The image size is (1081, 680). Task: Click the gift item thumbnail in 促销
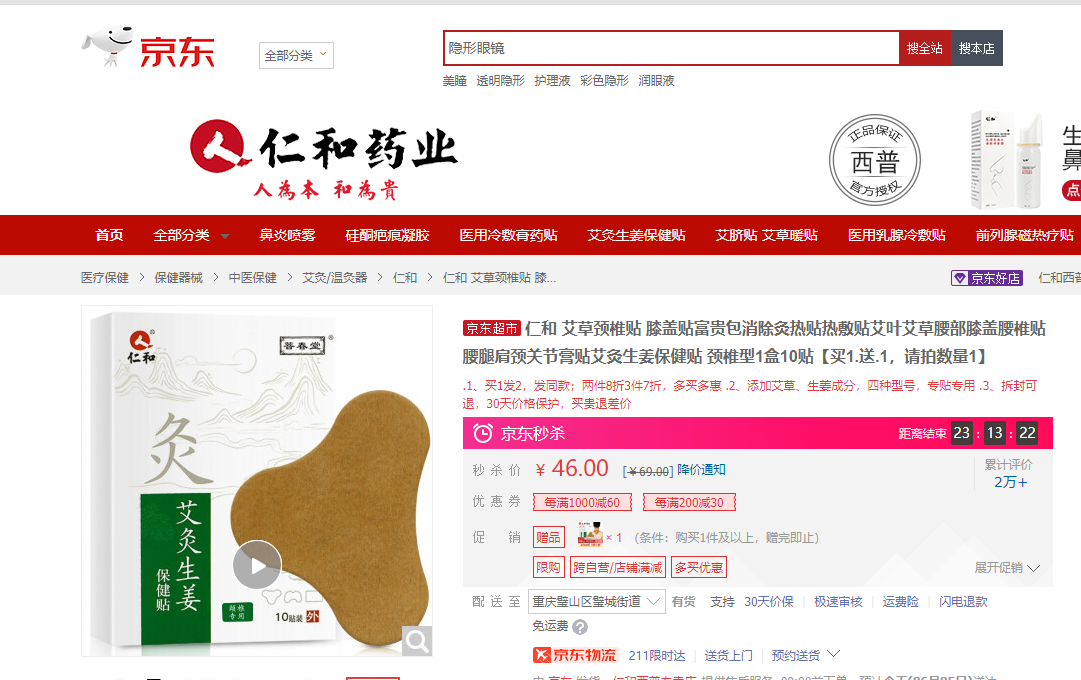click(x=590, y=536)
